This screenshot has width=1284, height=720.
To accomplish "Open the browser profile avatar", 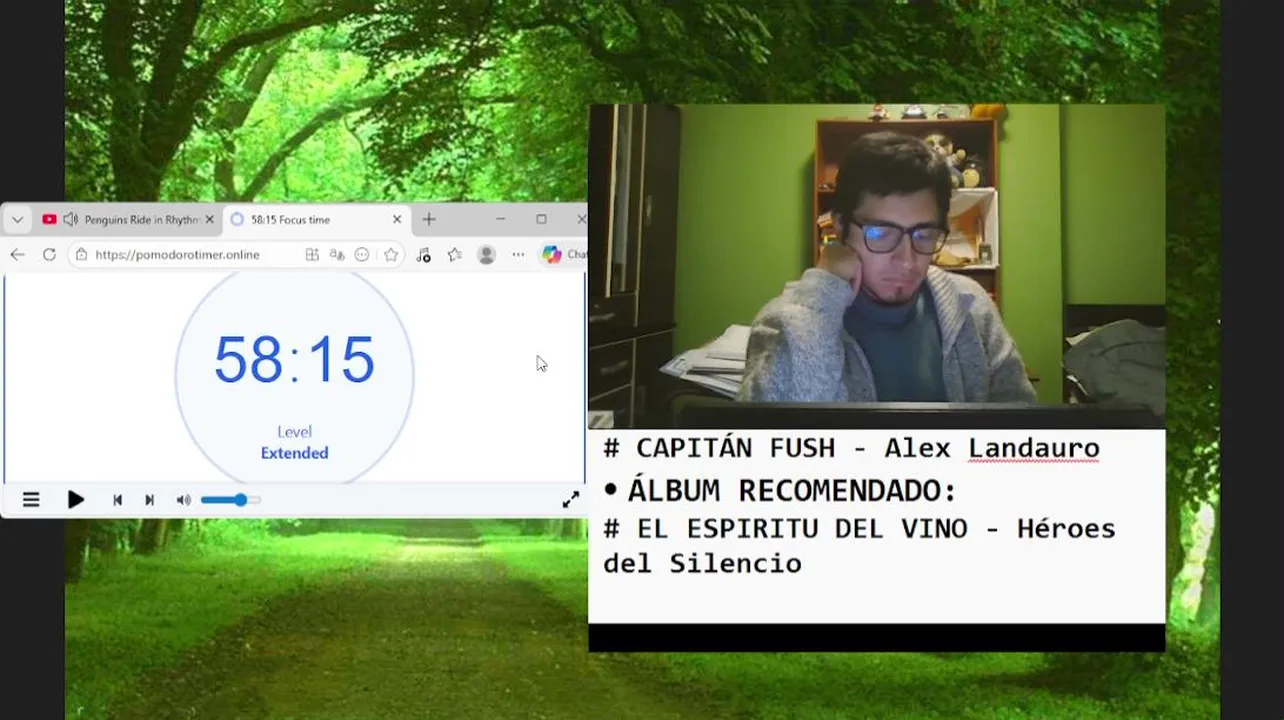I will 487,255.
